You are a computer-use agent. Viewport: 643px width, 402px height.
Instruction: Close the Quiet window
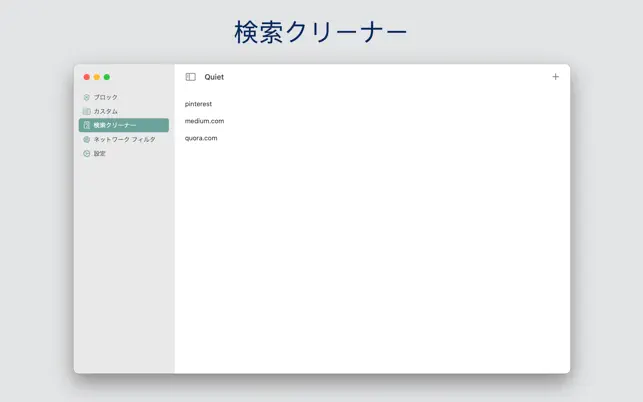point(87,77)
